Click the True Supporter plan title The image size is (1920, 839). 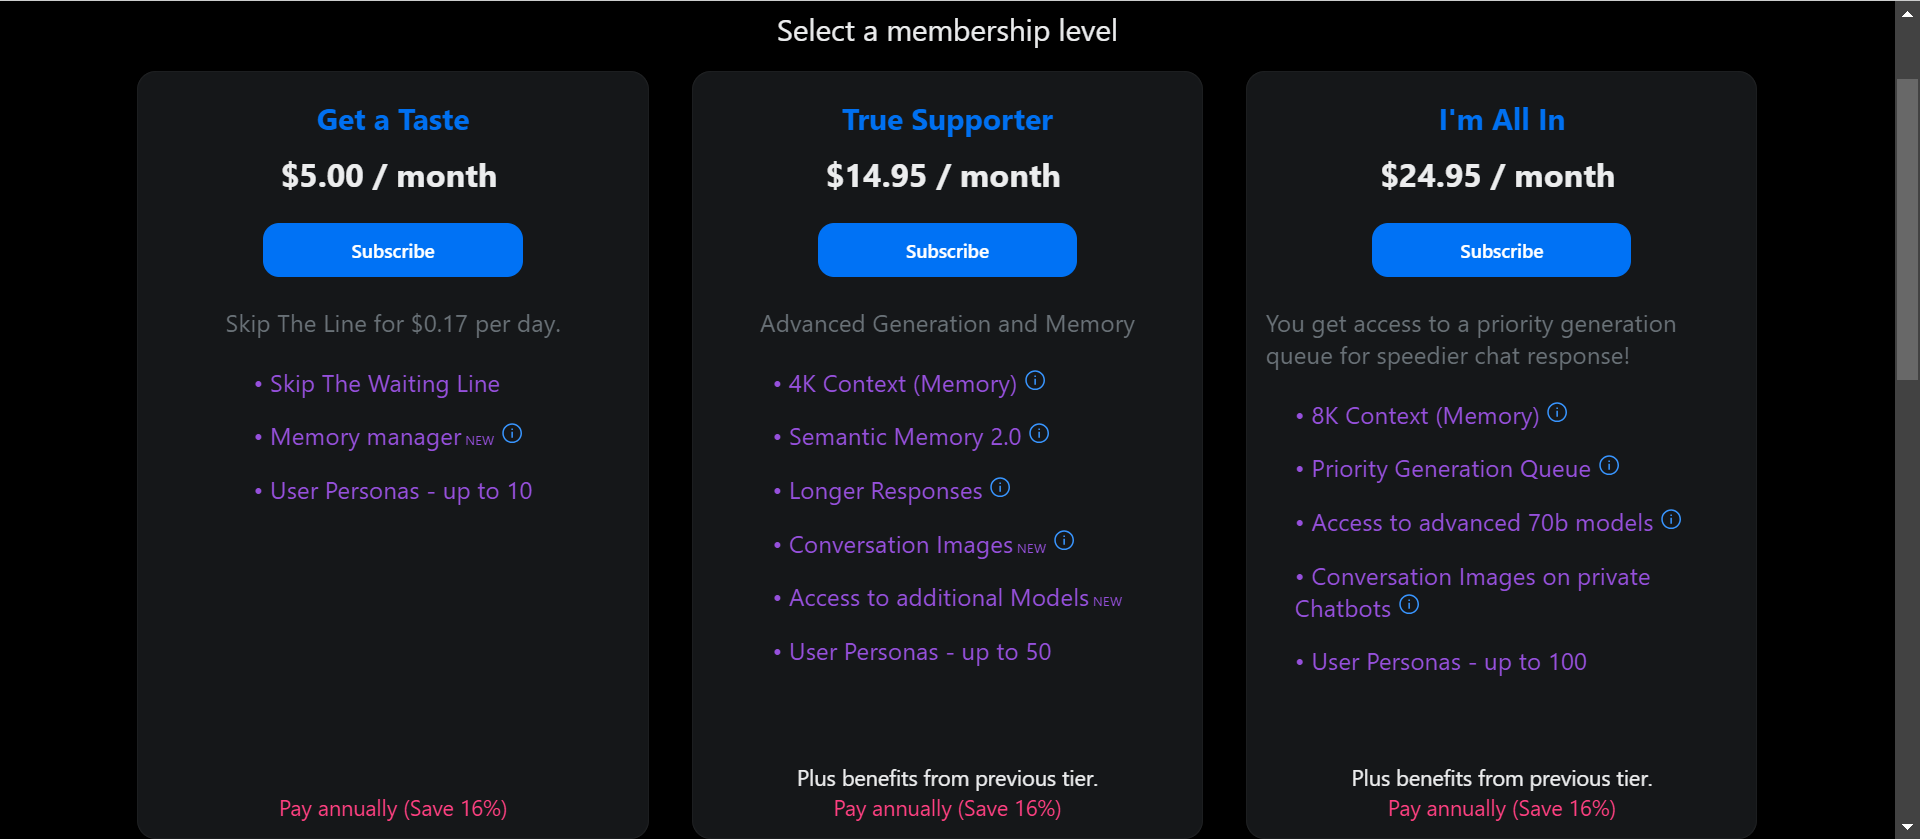click(947, 120)
